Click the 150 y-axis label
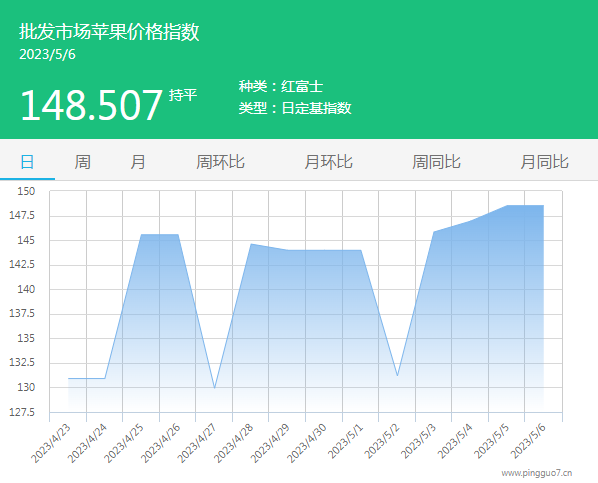 (x=26, y=191)
